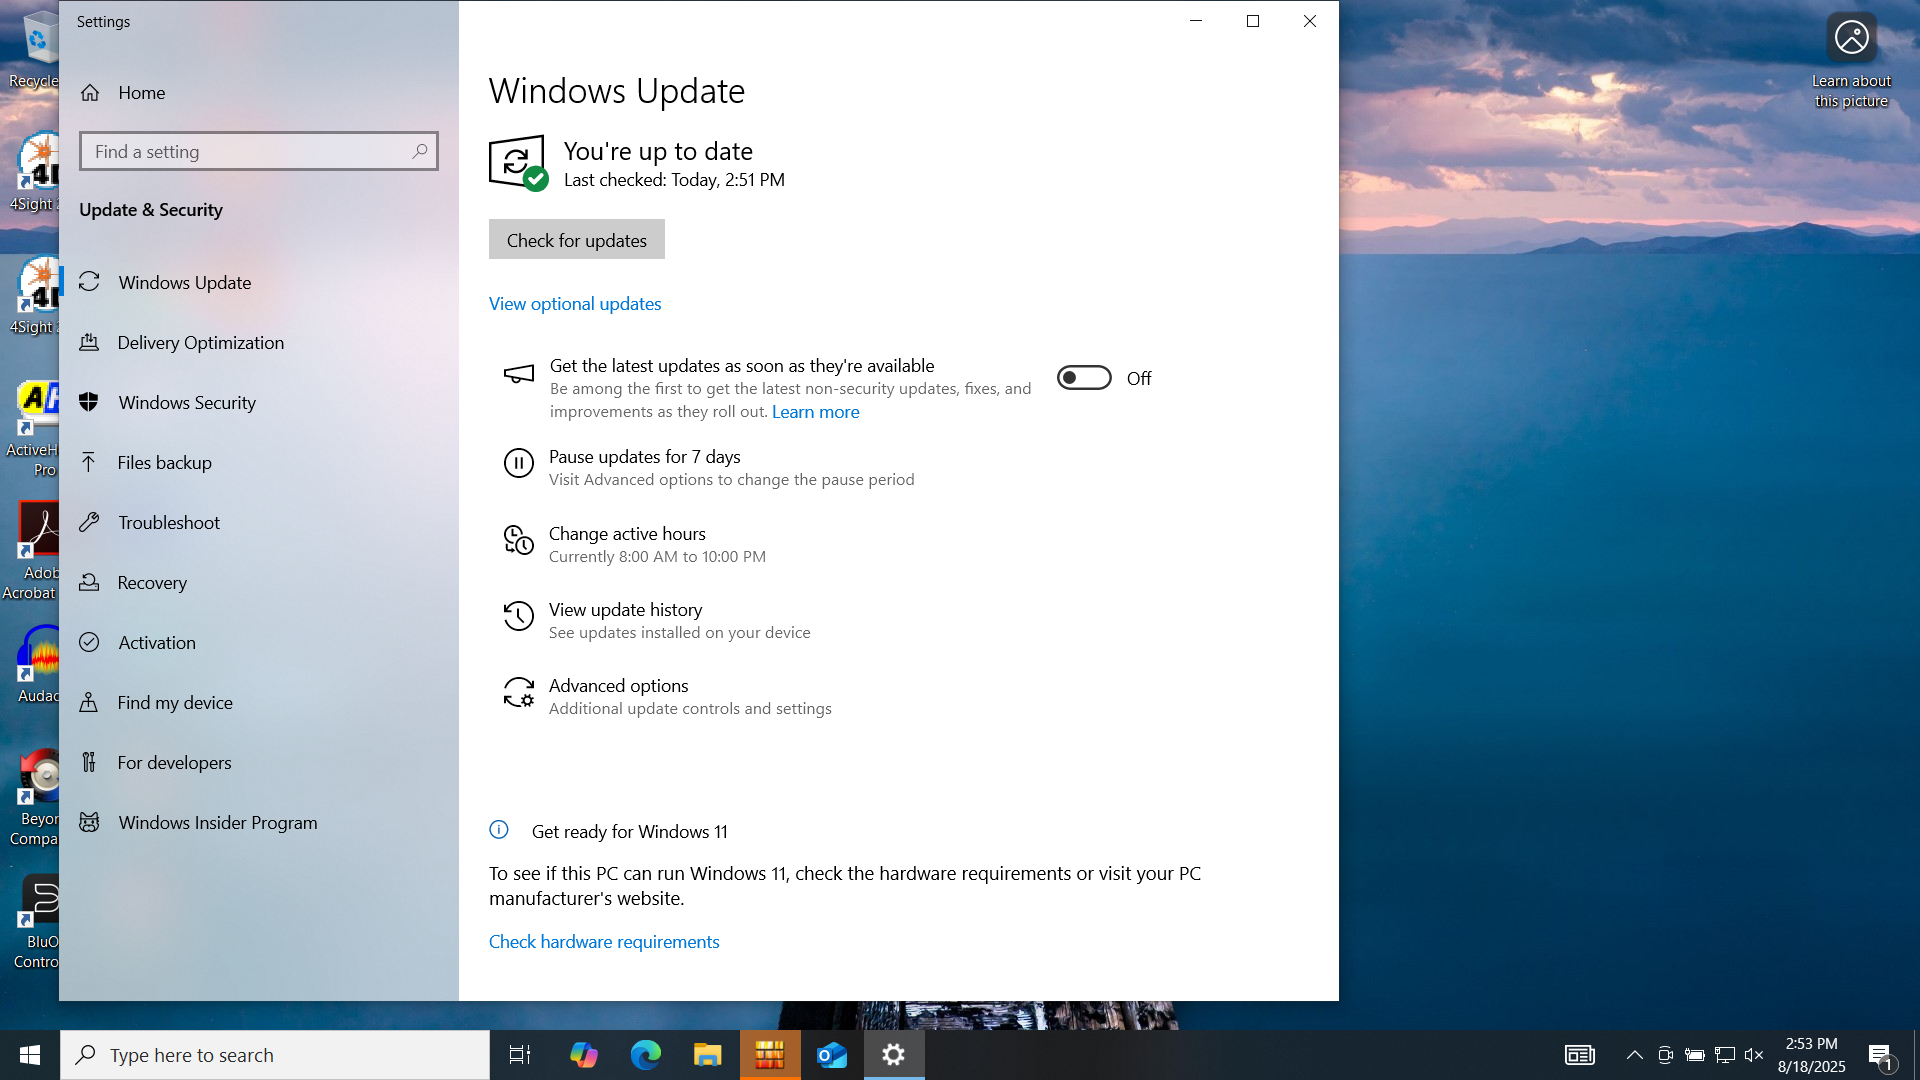Click the Activation checkmark icon
Screen dimensions: 1920x1080
point(89,642)
